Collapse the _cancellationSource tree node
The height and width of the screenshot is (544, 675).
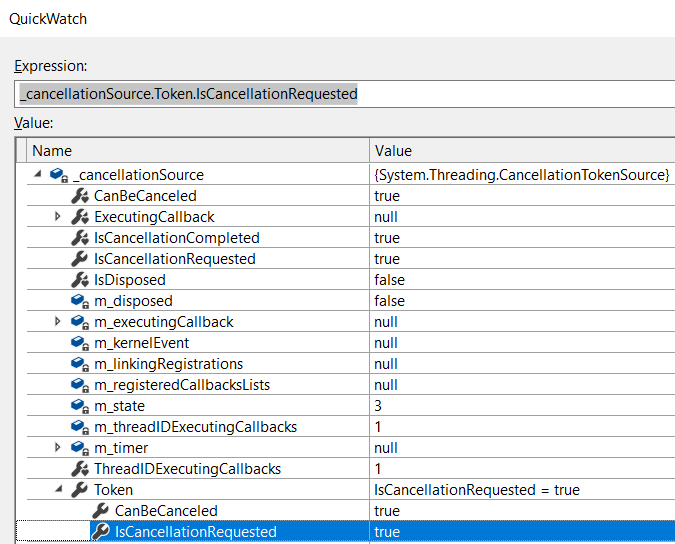(x=38, y=174)
